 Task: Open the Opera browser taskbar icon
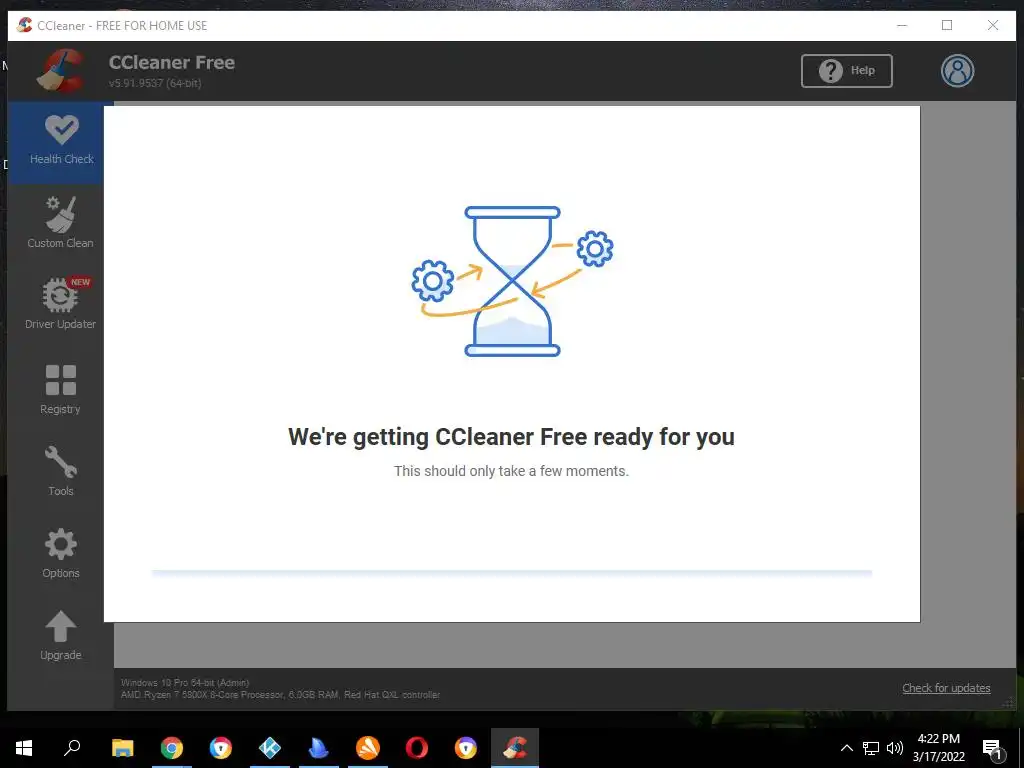tap(417, 748)
